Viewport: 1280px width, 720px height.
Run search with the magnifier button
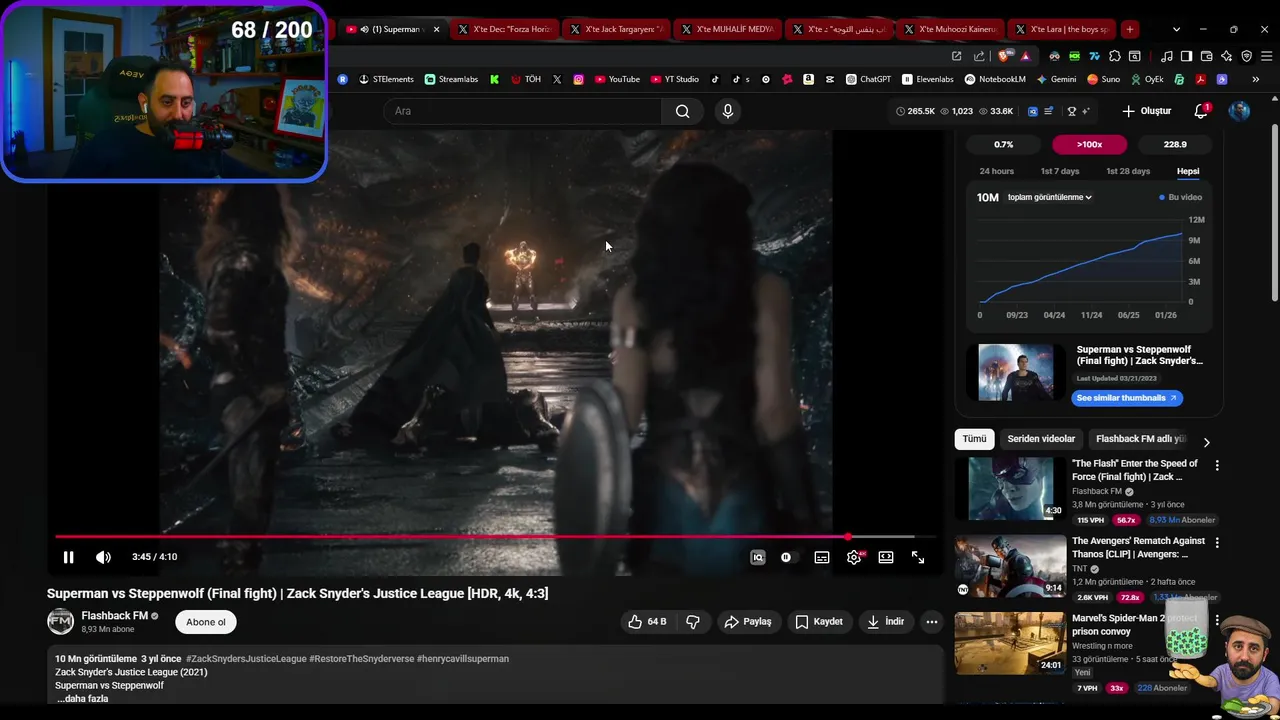point(682,111)
